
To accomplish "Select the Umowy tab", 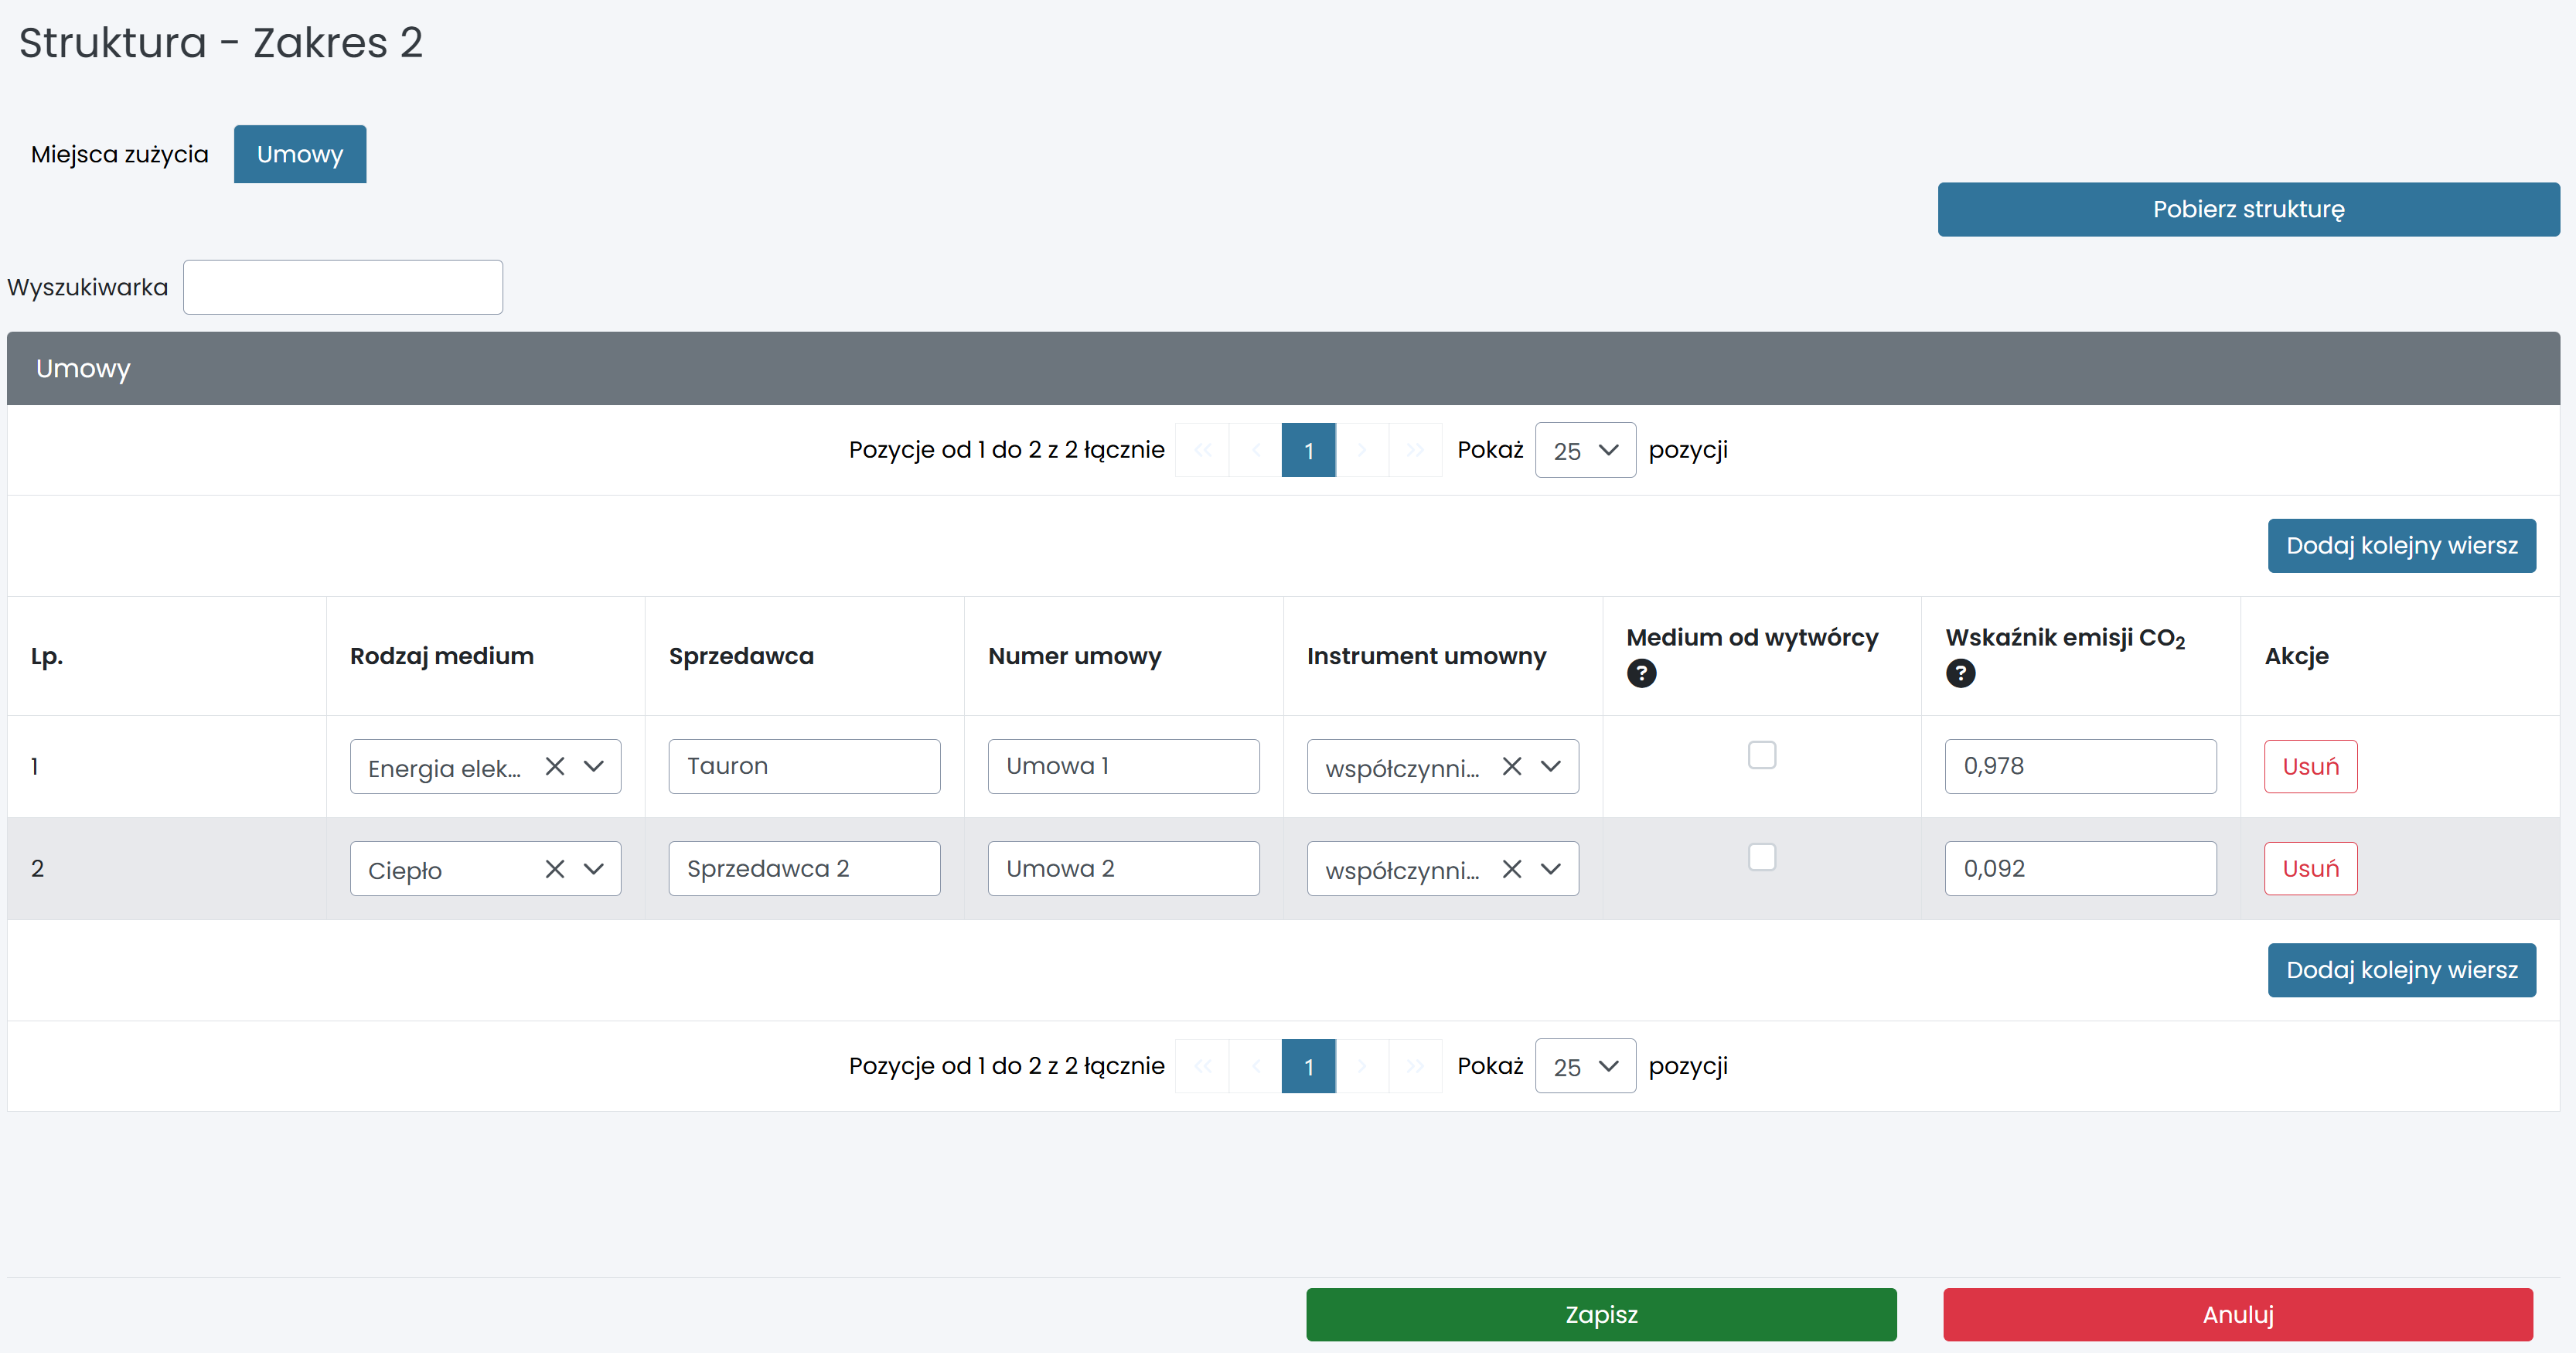I will pos(300,154).
